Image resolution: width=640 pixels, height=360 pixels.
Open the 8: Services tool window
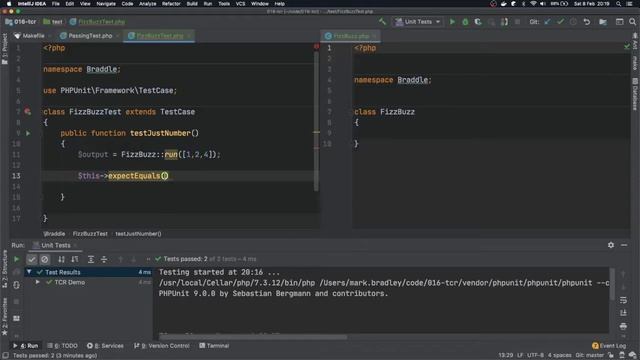(x=105, y=346)
